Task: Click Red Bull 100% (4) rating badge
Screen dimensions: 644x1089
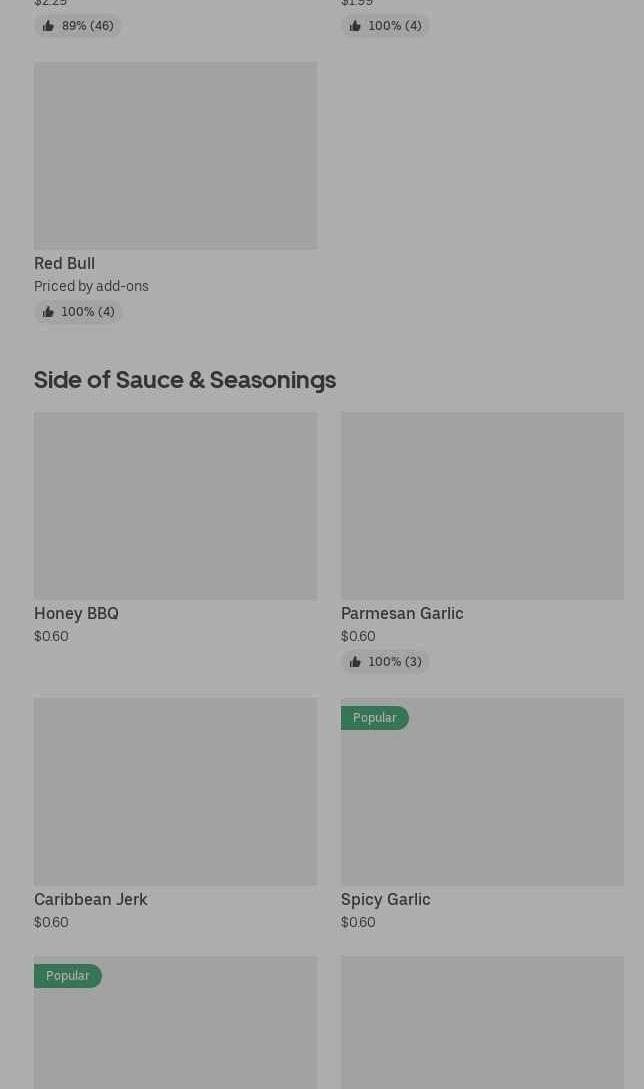Action: (x=78, y=312)
